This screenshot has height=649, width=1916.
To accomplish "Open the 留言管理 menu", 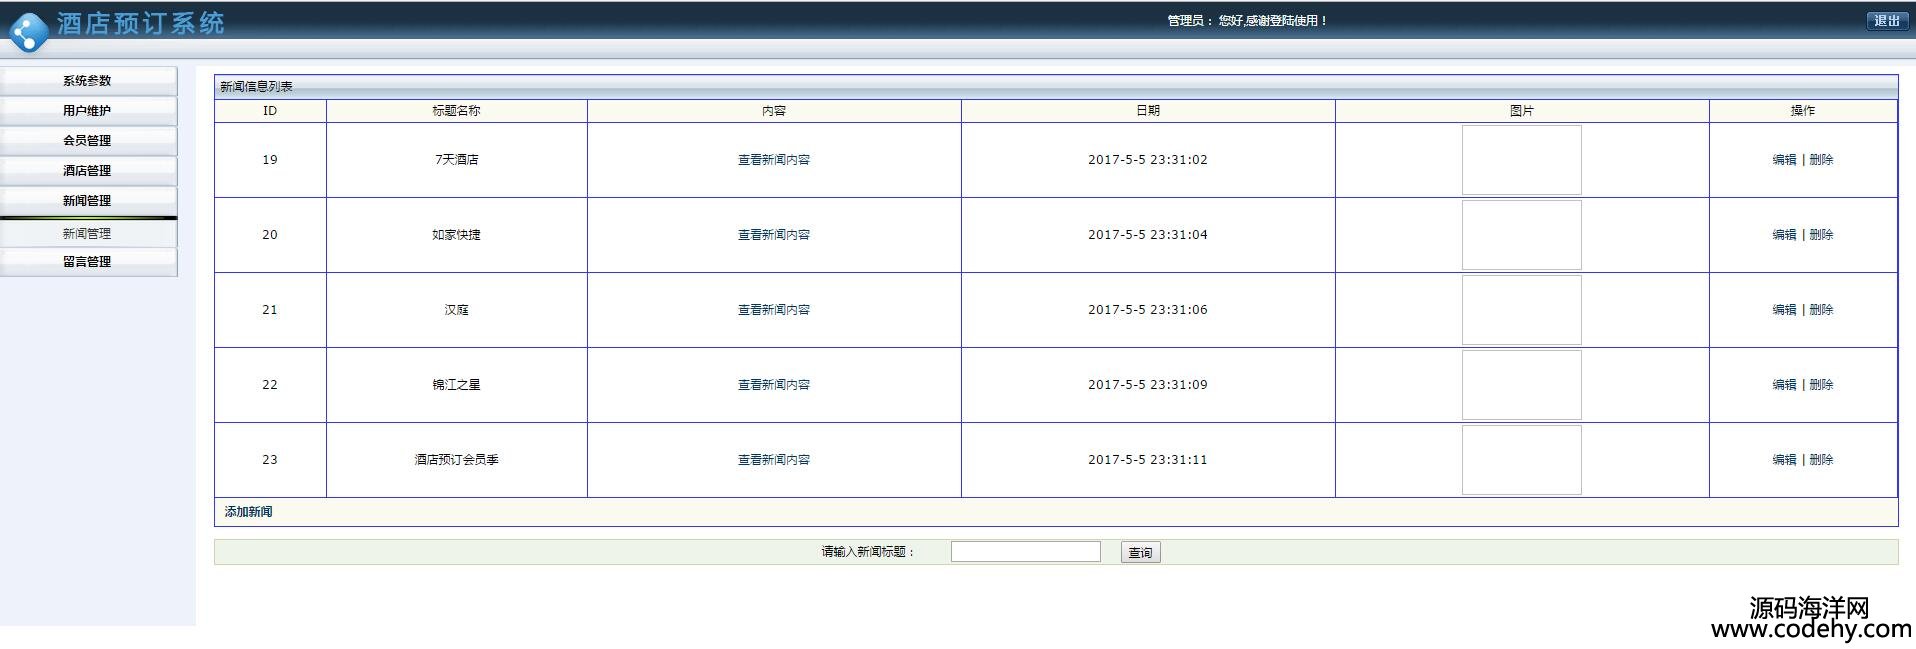I will coord(88,262).
